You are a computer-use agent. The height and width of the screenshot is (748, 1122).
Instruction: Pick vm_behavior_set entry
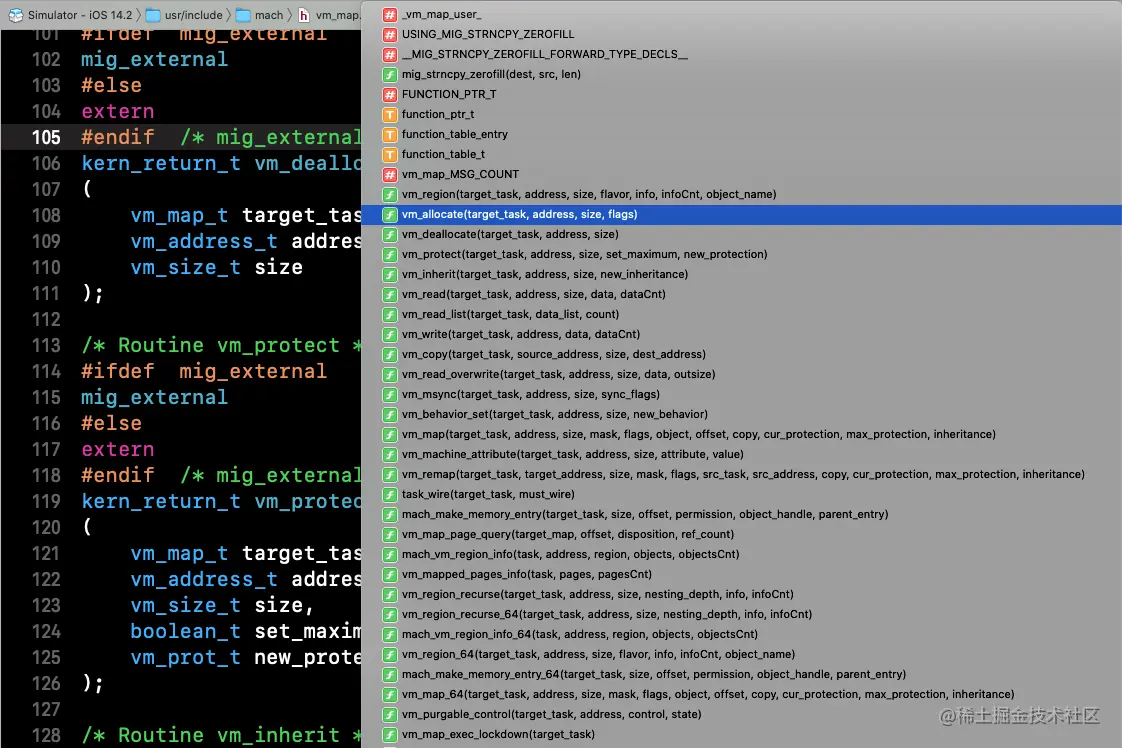click(555, 415)
